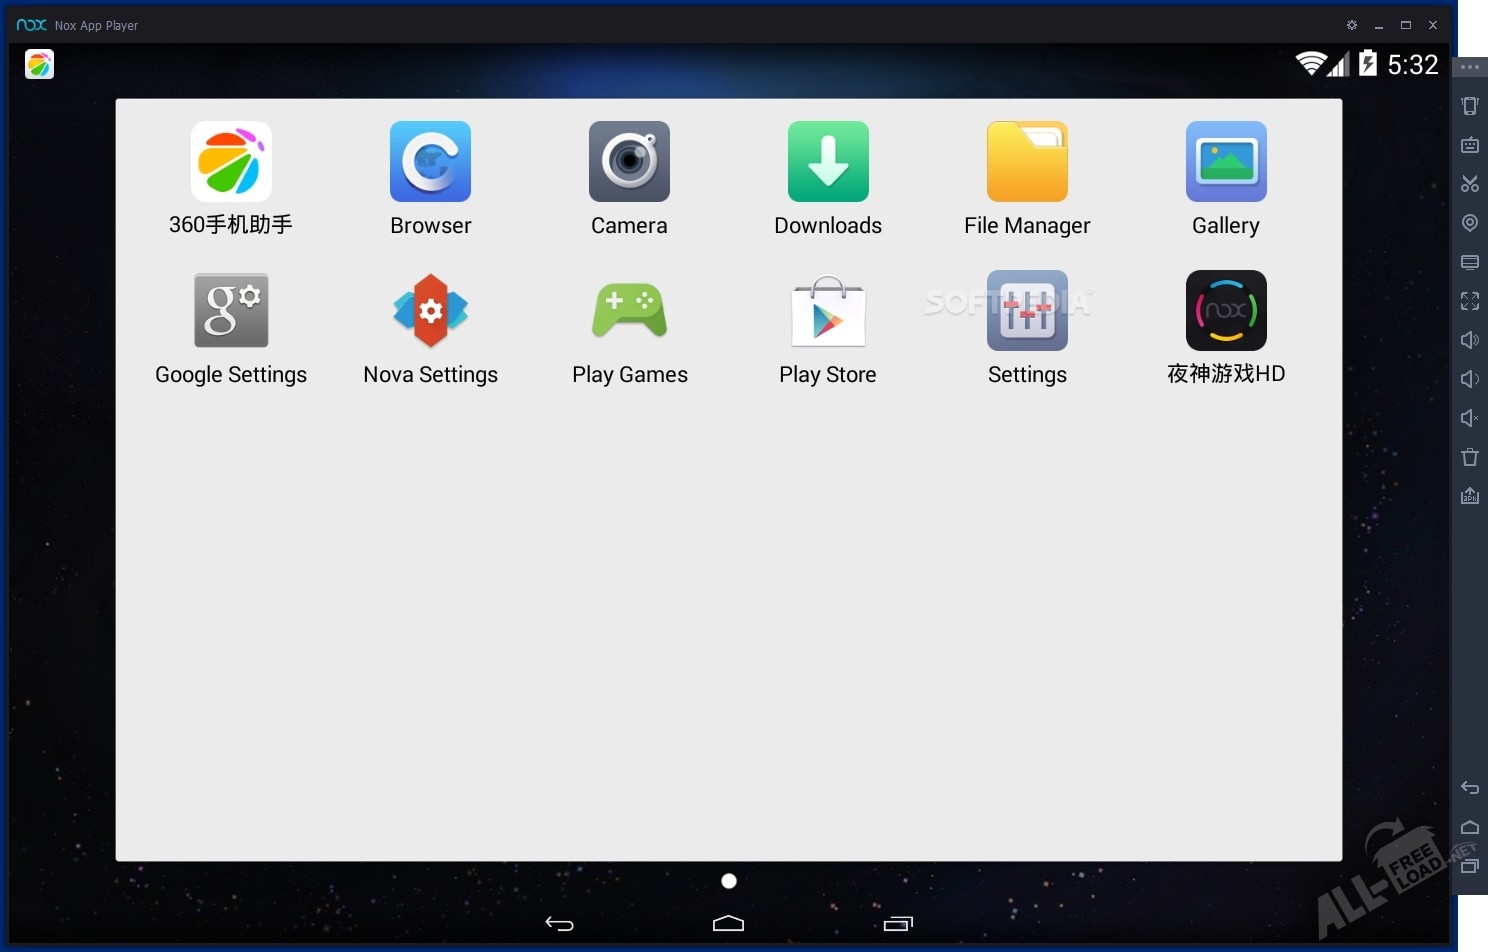Toggle fullscreen mode from the sidebar
The height and width of the screenshot is (952, 1488).
(x=1470, y=301)
